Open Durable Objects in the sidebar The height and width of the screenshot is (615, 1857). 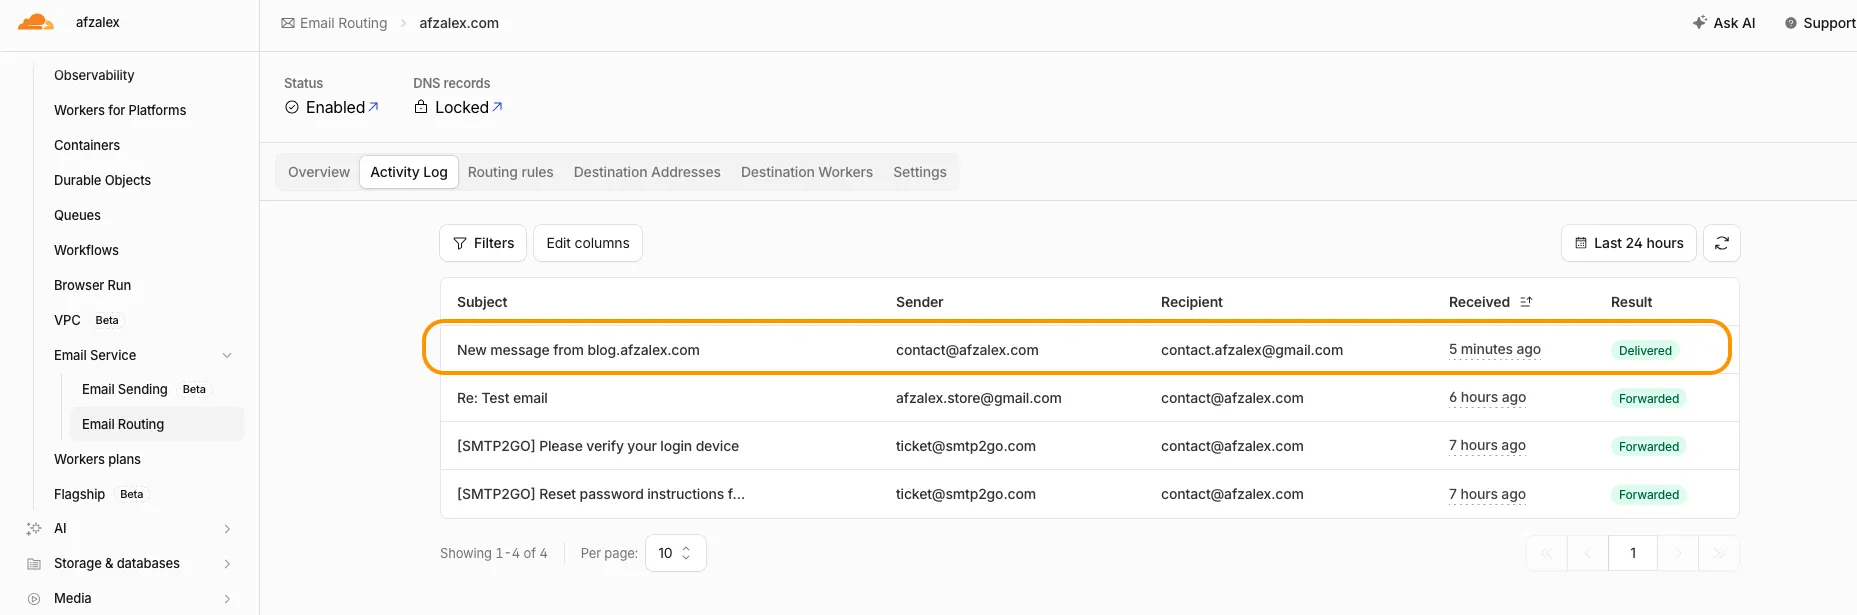102,180
